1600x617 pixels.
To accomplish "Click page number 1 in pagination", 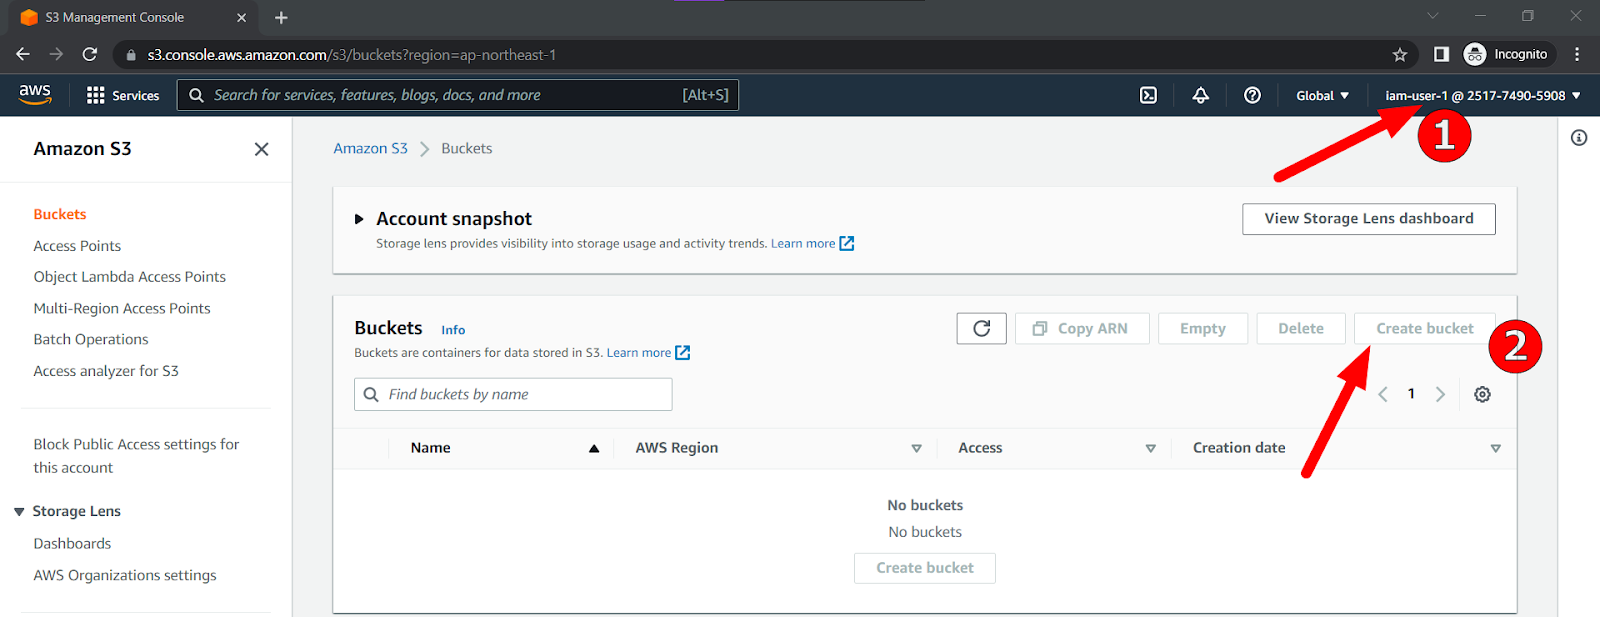I will point(1411,394).
